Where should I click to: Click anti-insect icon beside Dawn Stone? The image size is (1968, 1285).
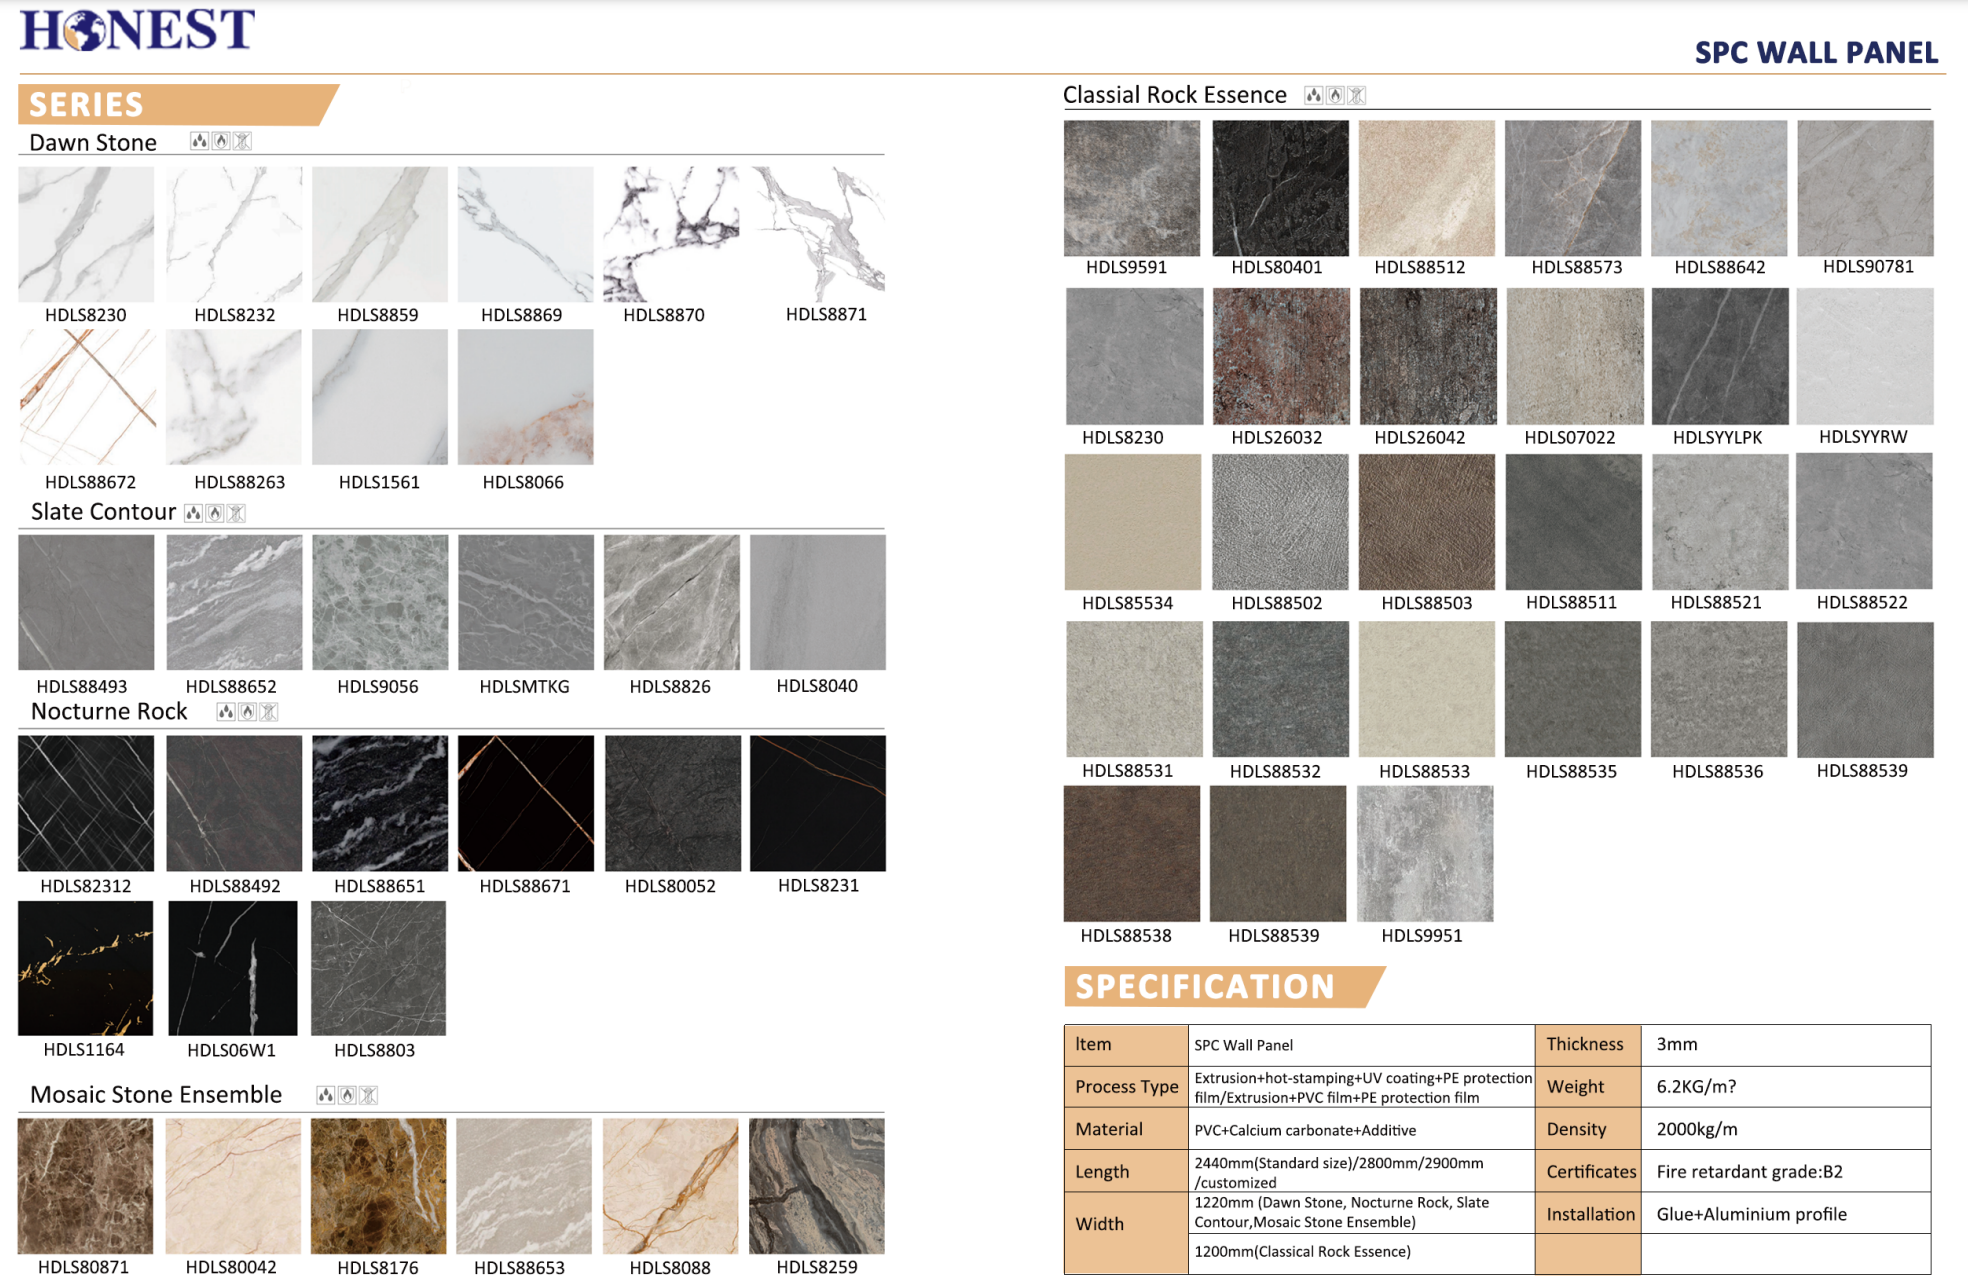click(242, 142)
